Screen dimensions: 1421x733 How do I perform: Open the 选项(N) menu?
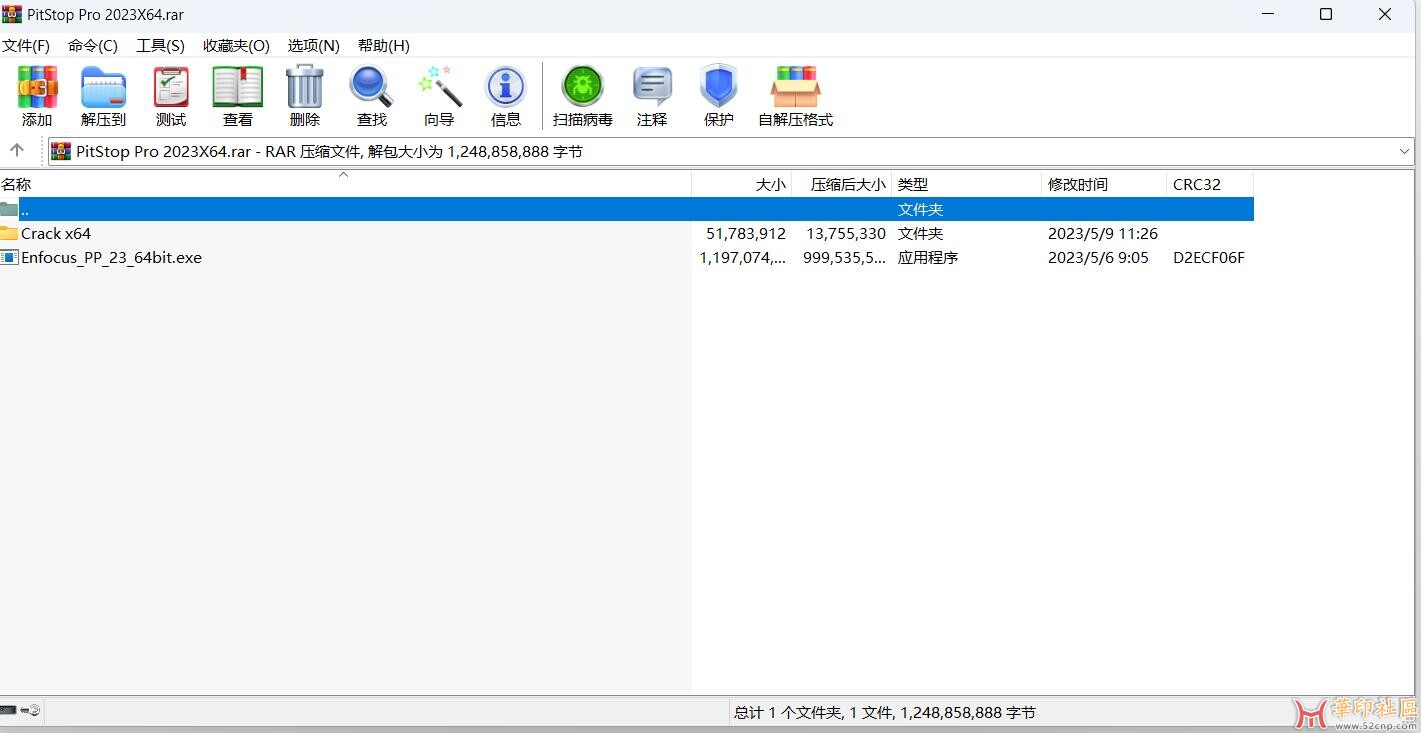(314, 46)
